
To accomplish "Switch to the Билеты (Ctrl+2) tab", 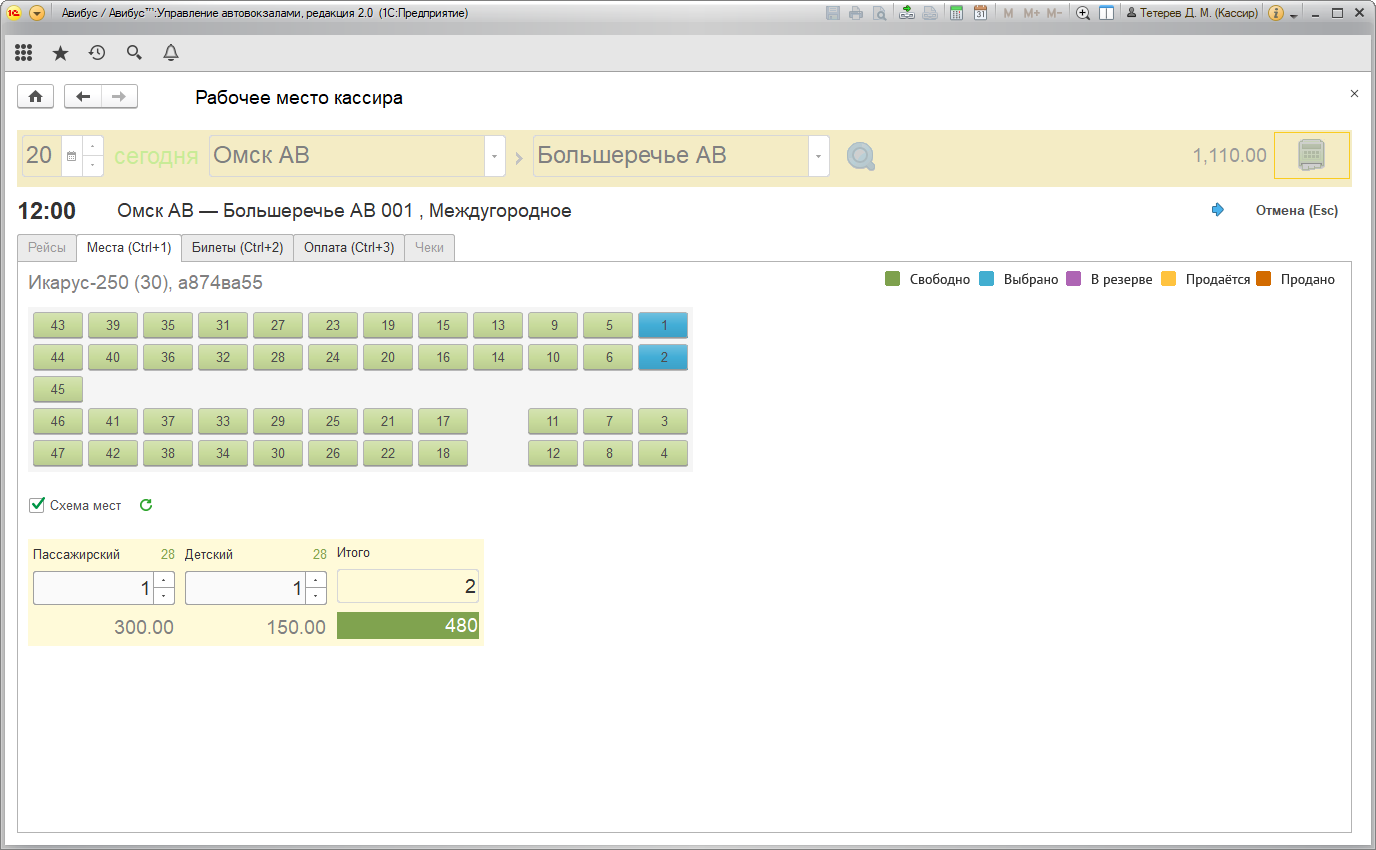I will pos(237,248).
